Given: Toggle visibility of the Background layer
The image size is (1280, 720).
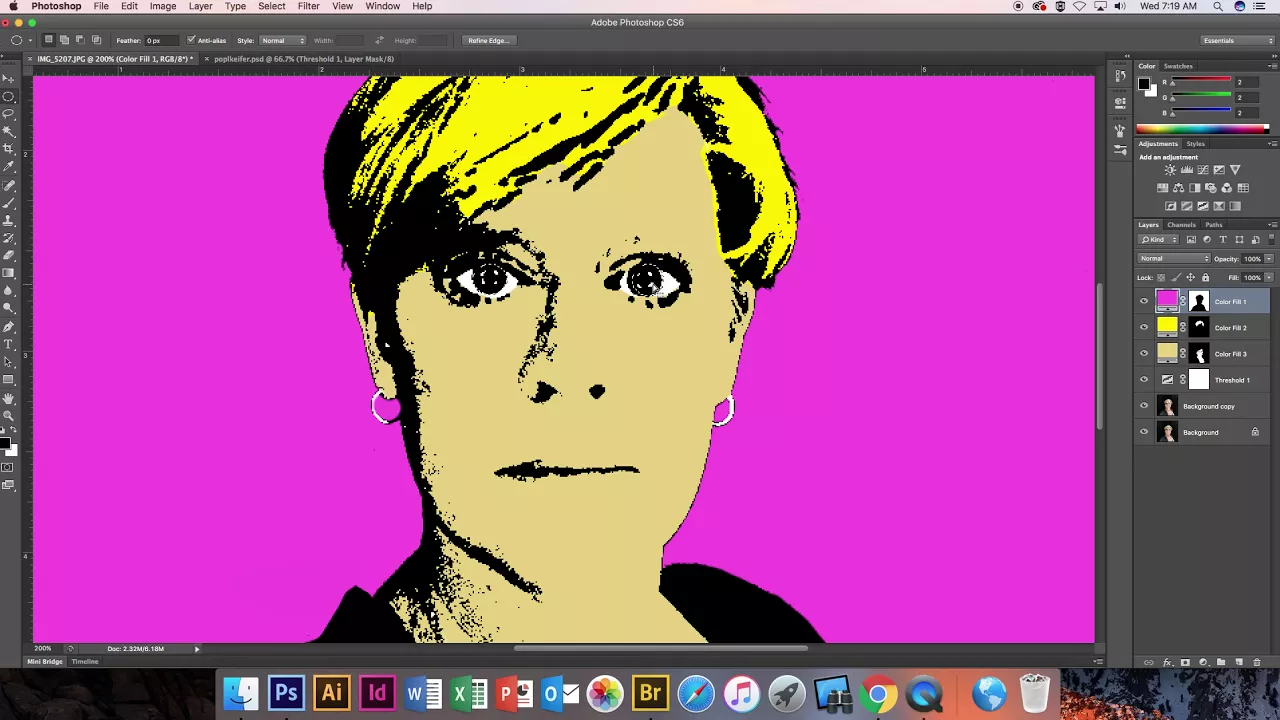Looking at the screenshot, I should [x=1144, y=432].
